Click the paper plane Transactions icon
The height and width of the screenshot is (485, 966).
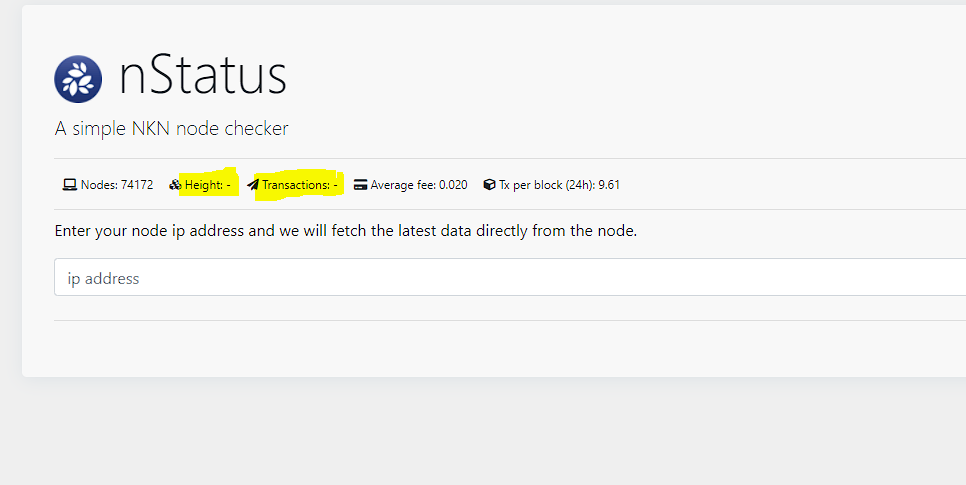pos(253,185)
